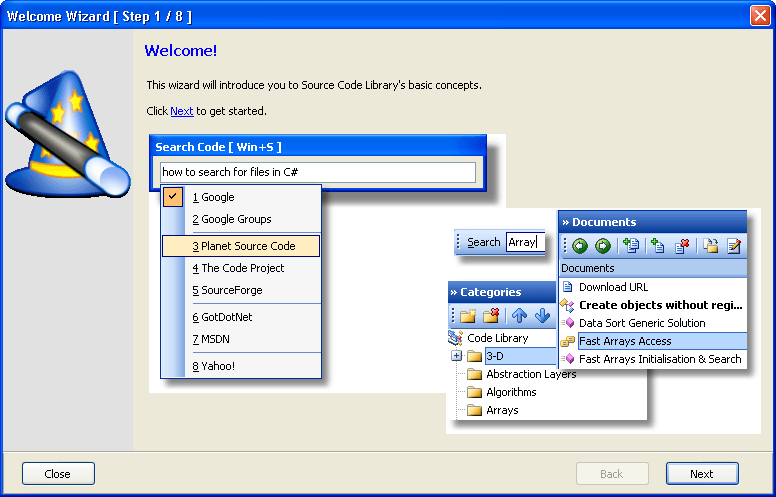Click the green back arrow in Documents toolbar
The width and height of the screenshot is (776, 497).
point(580,246)
